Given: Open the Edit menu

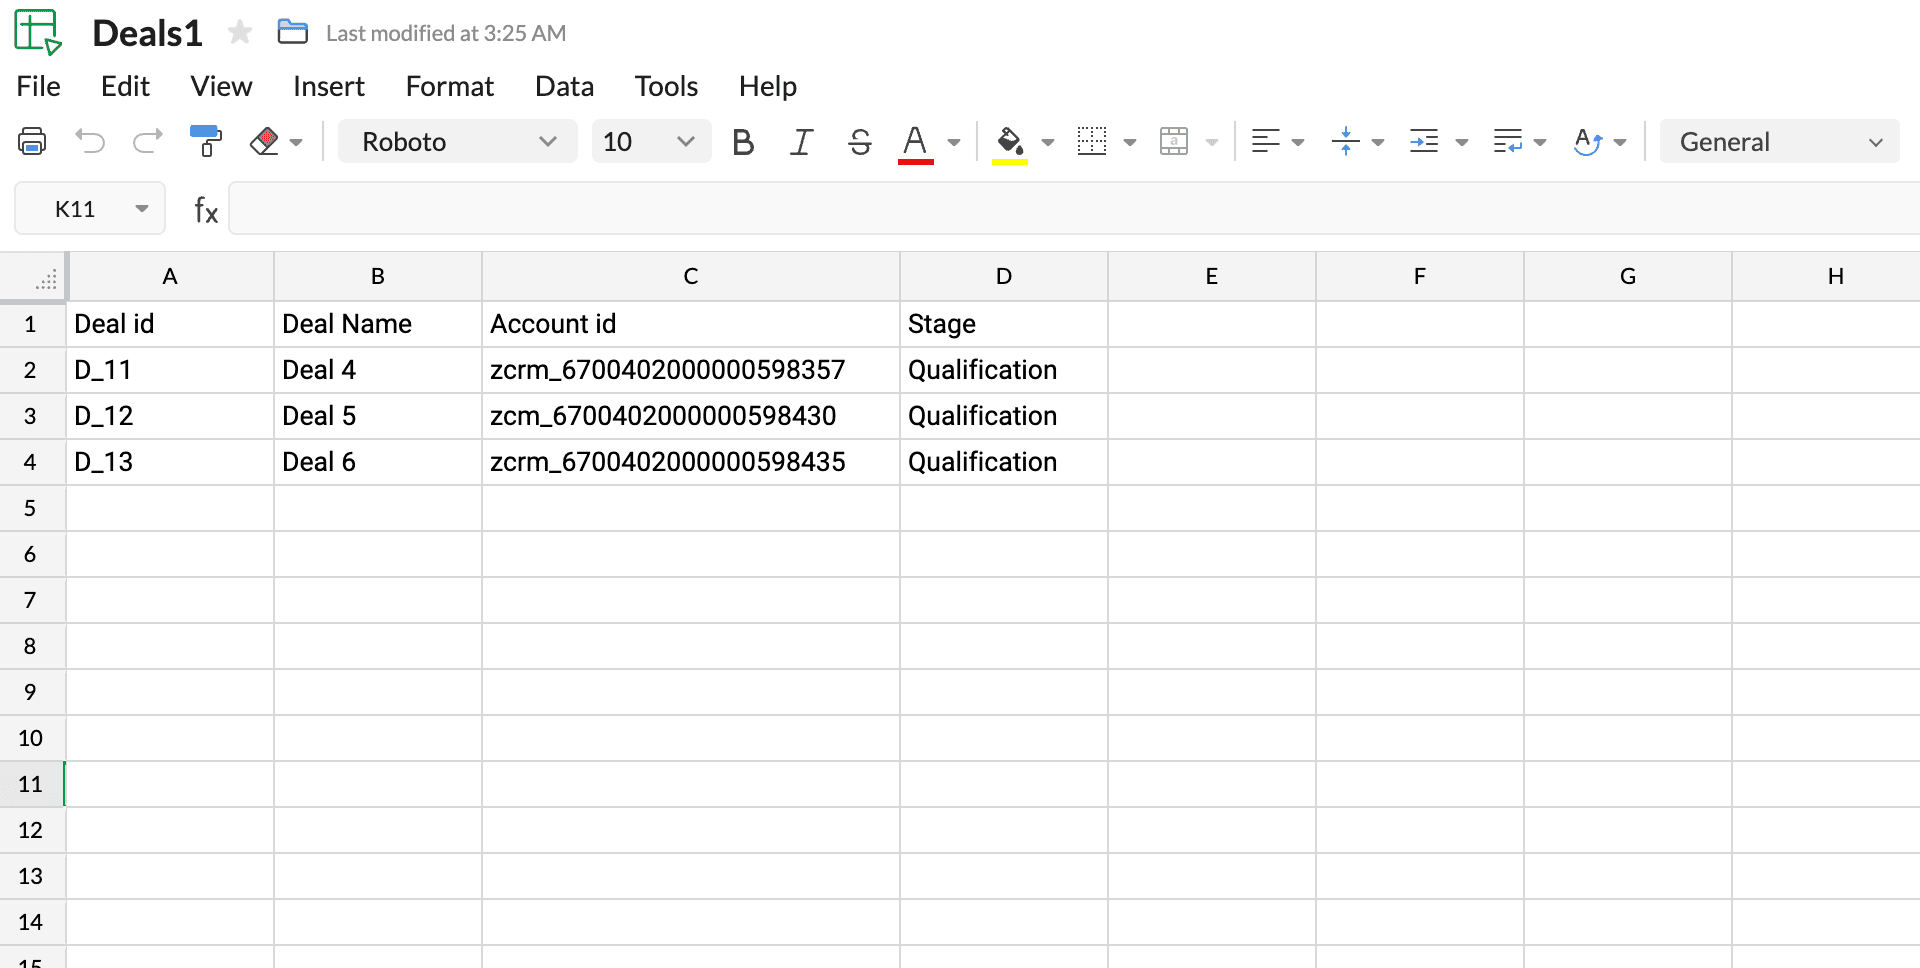Looking at the screenshot, I should point(125,87).
